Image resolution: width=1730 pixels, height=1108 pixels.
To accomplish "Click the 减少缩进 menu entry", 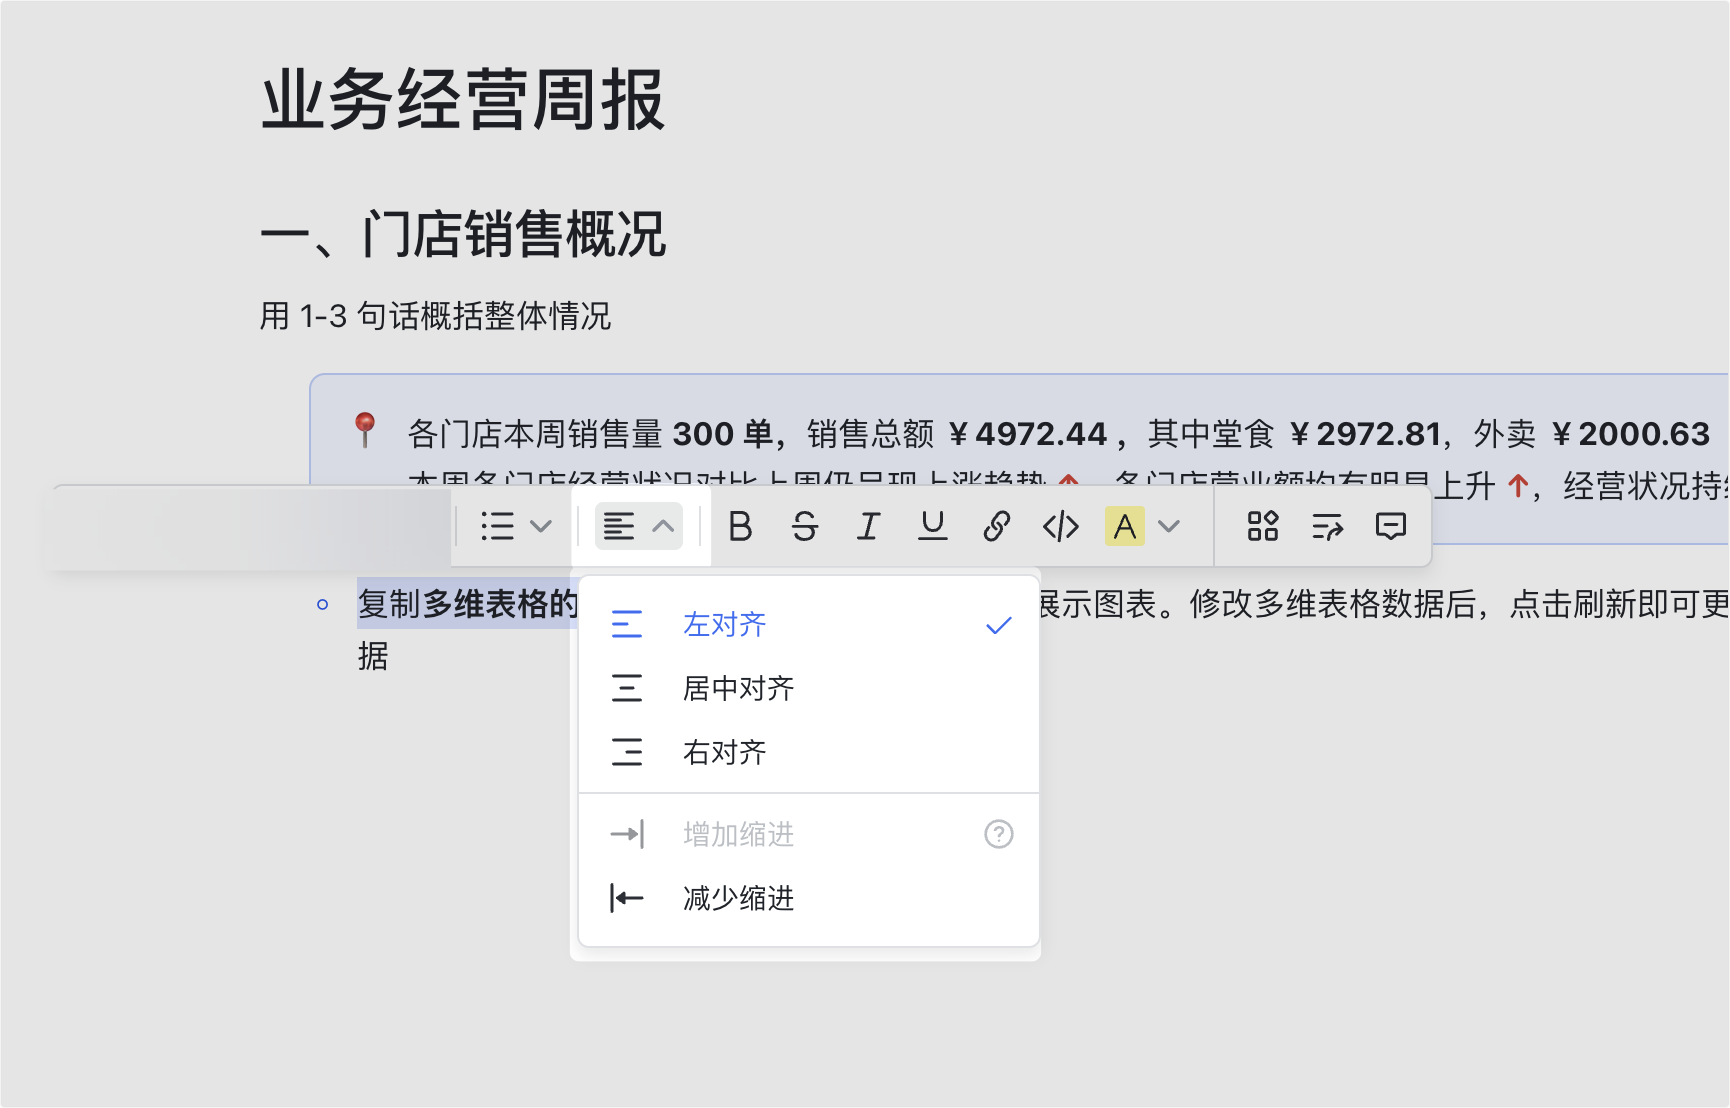I will pos(737,898).
